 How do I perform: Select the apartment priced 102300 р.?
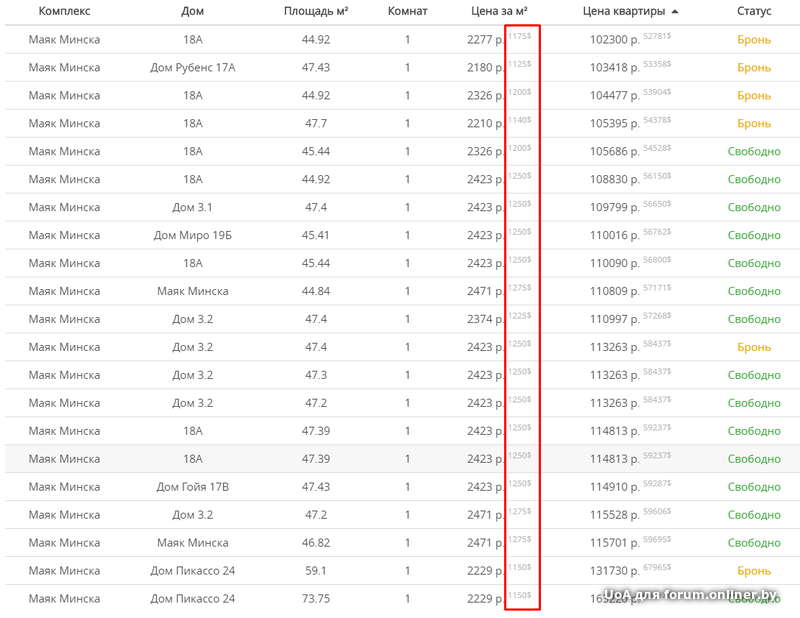(615, 40)
